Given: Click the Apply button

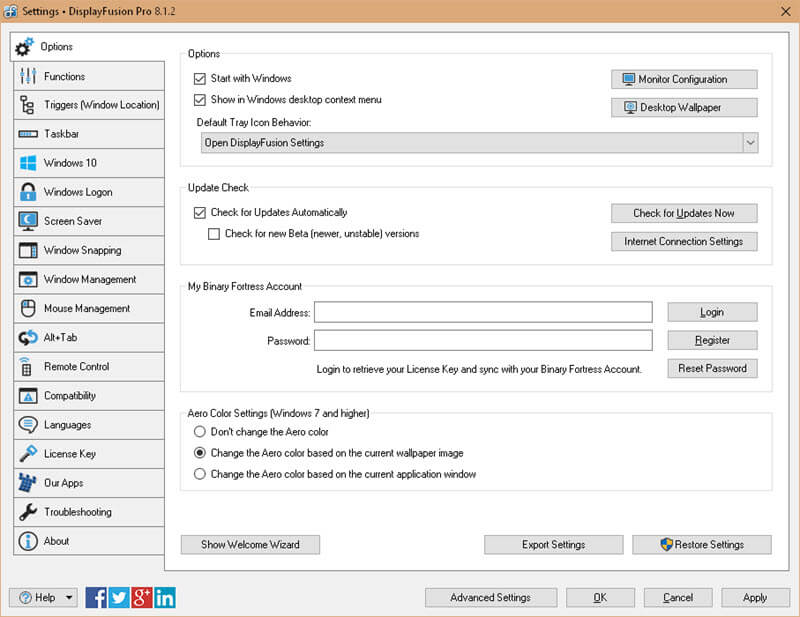Looking at the screenshot, I should pos(756,598).
